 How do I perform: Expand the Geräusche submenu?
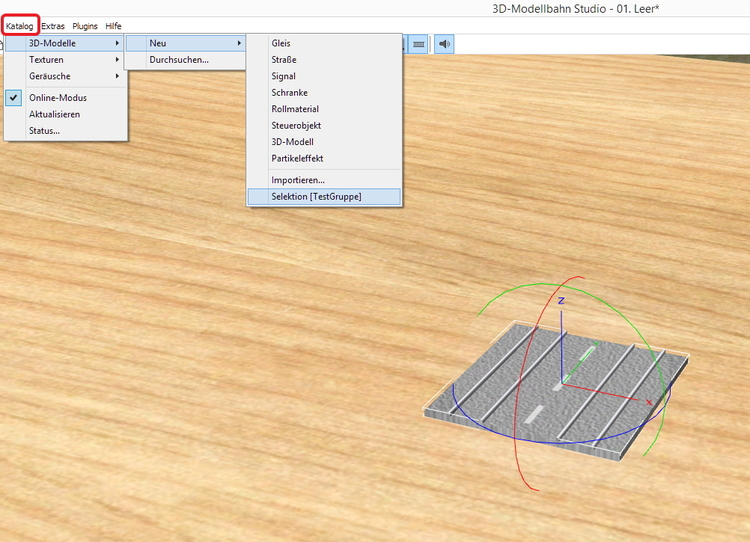point(49,76)
